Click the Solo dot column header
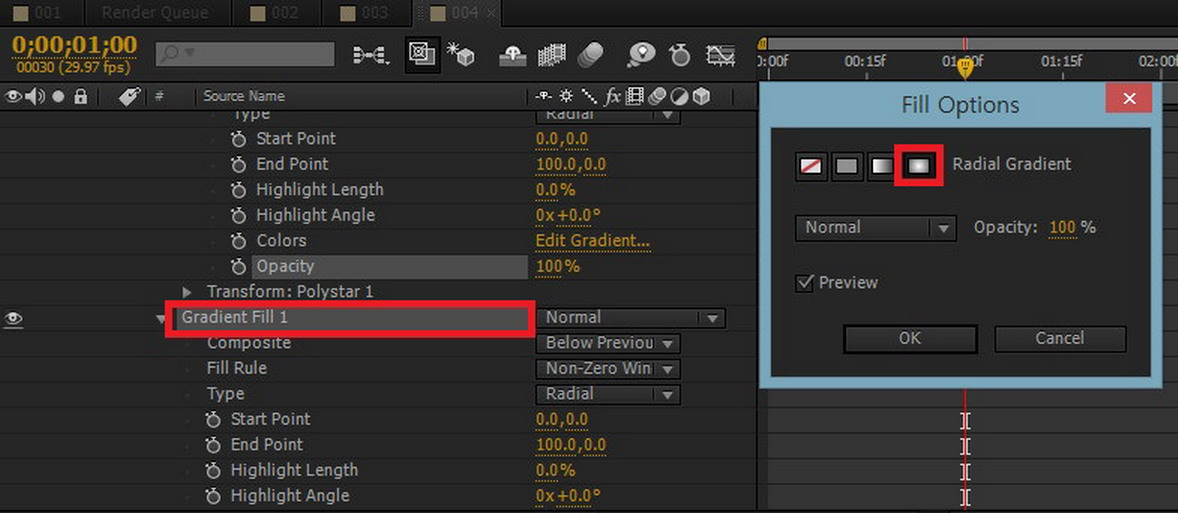This screenshot has height=513, width=1178. [58, 97]
